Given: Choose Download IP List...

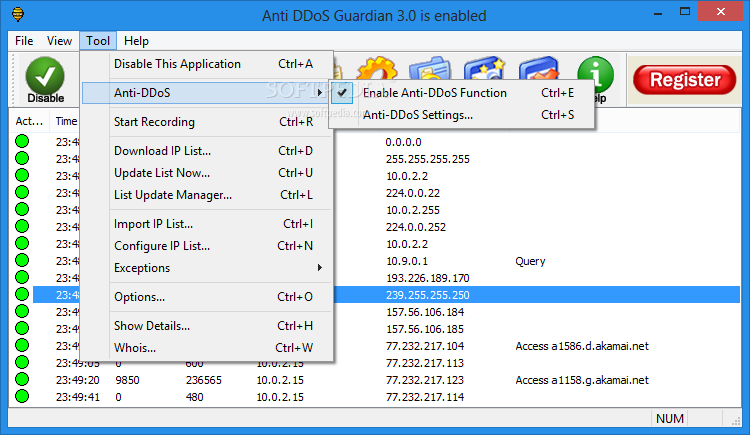Looking at the screenshot, I should pyautogui.click(x=207, y=151).
